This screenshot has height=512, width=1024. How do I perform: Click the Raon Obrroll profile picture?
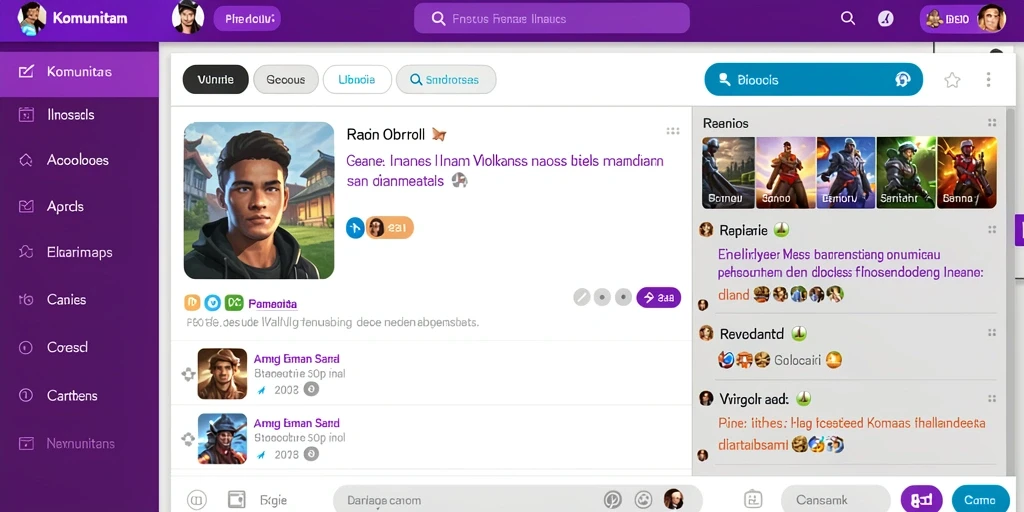[259, 200]
